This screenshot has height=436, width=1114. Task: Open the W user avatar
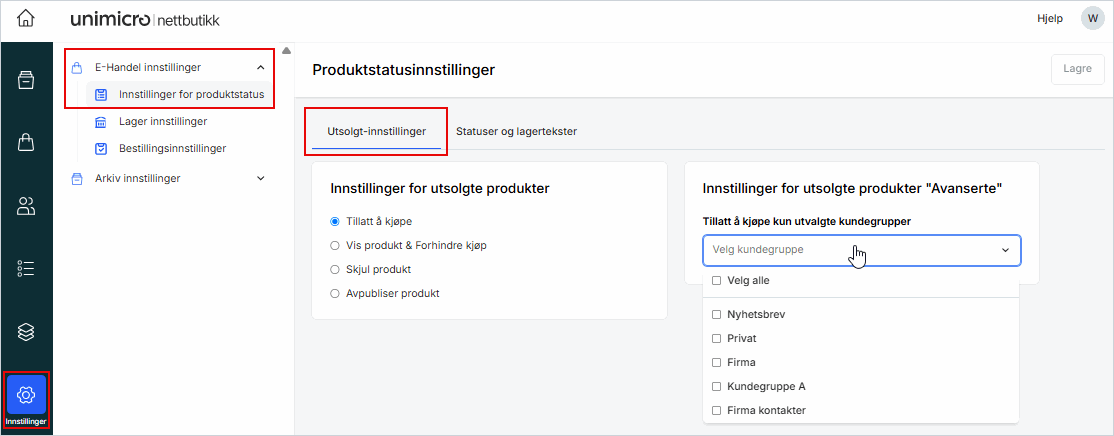coord(1092,19)
